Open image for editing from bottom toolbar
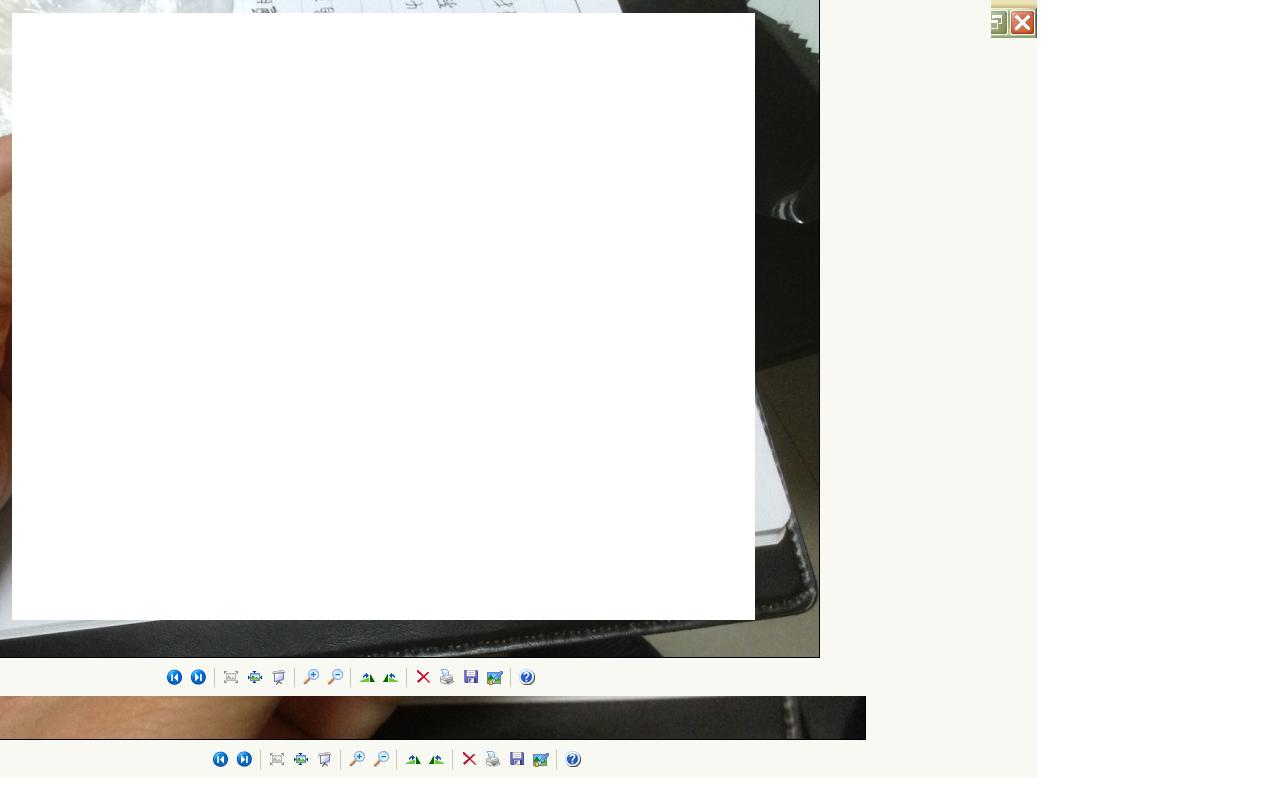Screen dimensions: 1280x800 pos(541,759)
